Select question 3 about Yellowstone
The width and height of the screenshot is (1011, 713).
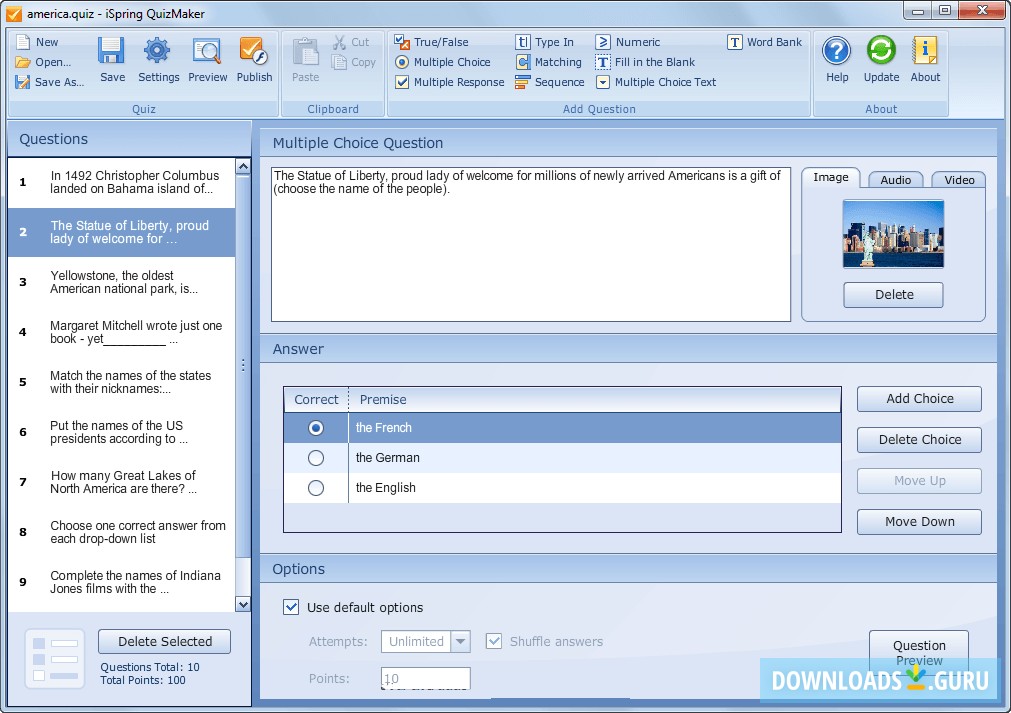tap(121, 282)
